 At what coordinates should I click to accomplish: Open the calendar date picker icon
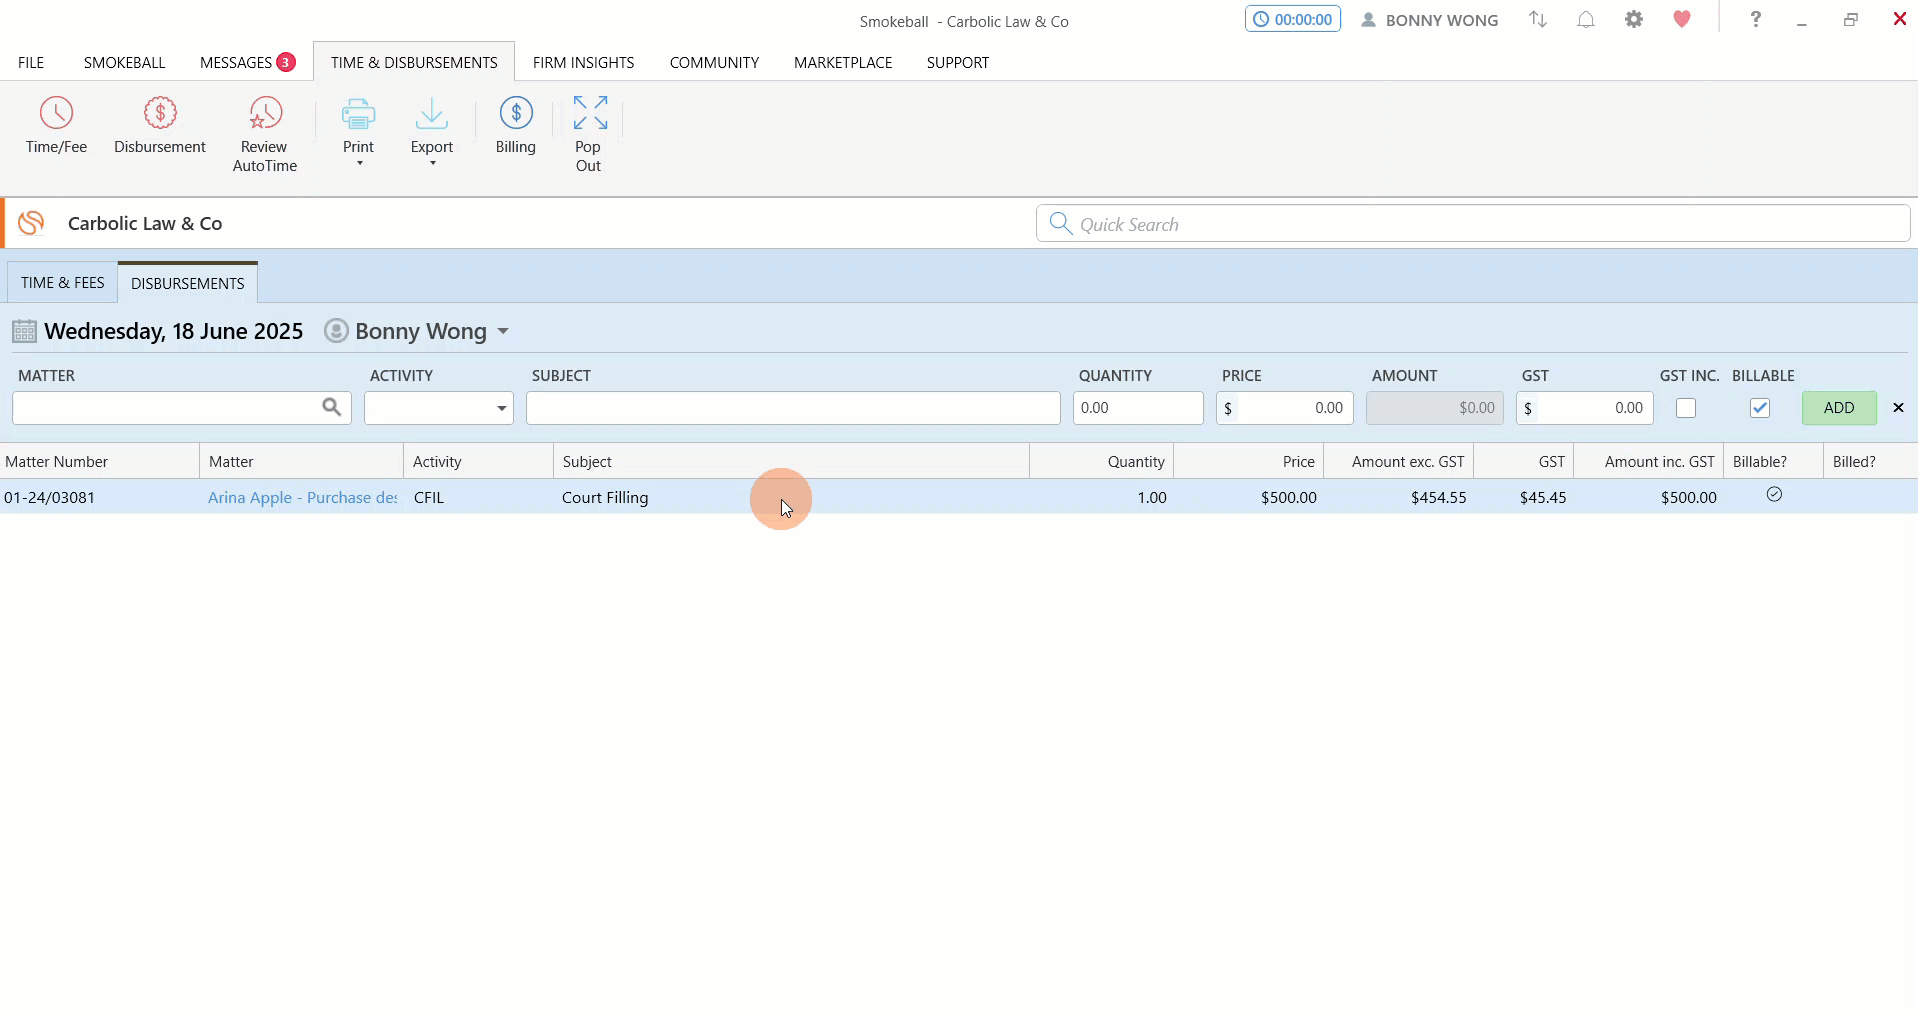tap(24, 331)
